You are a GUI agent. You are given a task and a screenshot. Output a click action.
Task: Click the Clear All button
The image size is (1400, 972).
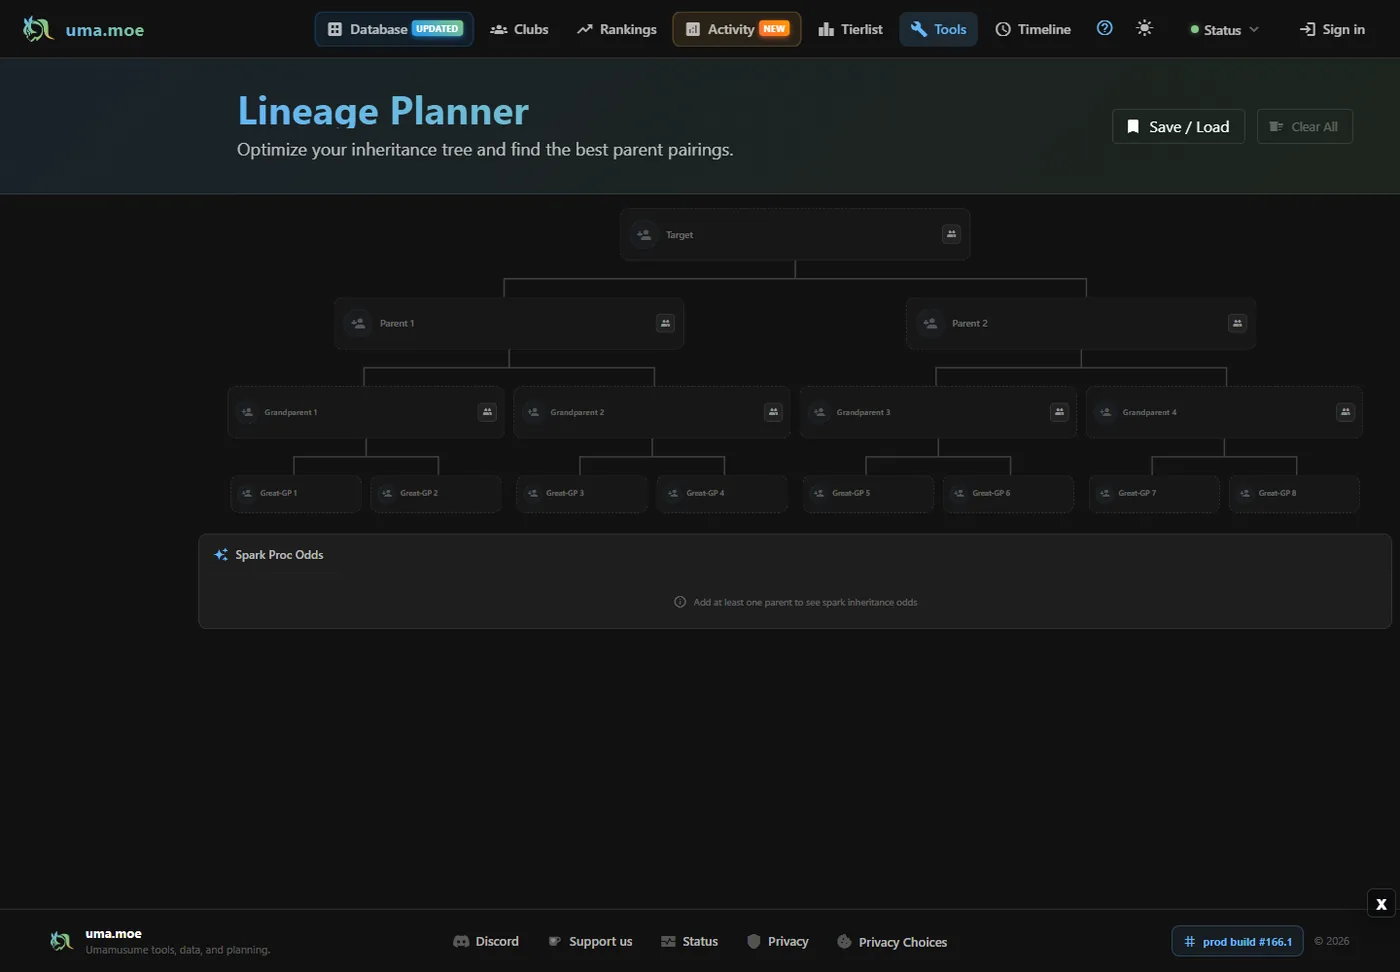(x=1304, y=126)
